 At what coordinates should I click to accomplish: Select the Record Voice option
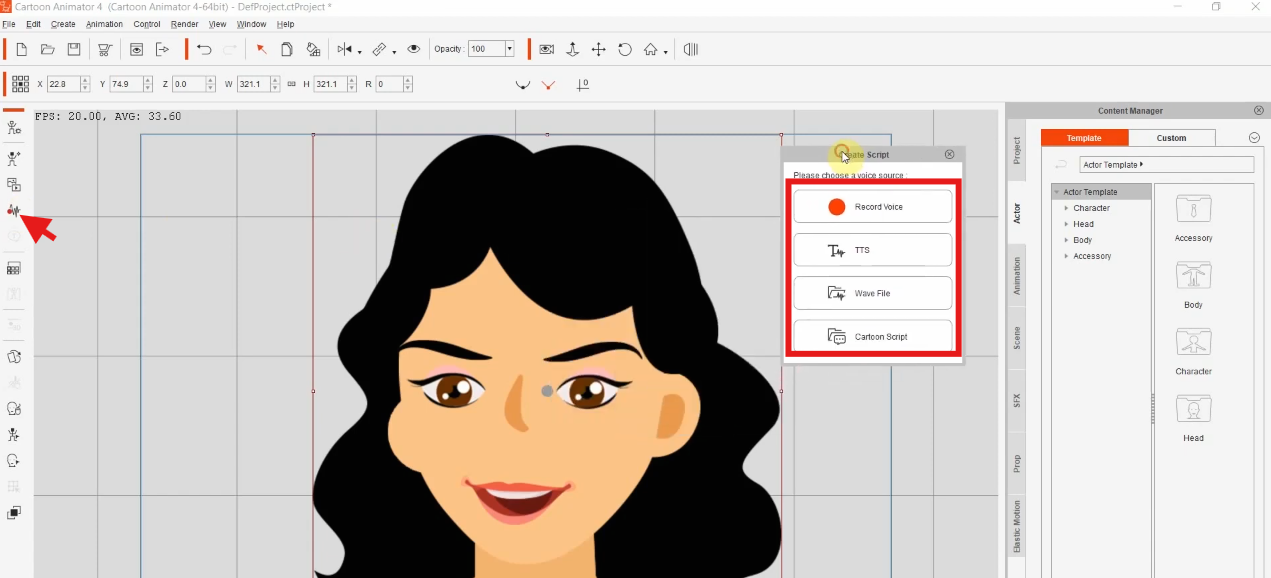(872, 207)
